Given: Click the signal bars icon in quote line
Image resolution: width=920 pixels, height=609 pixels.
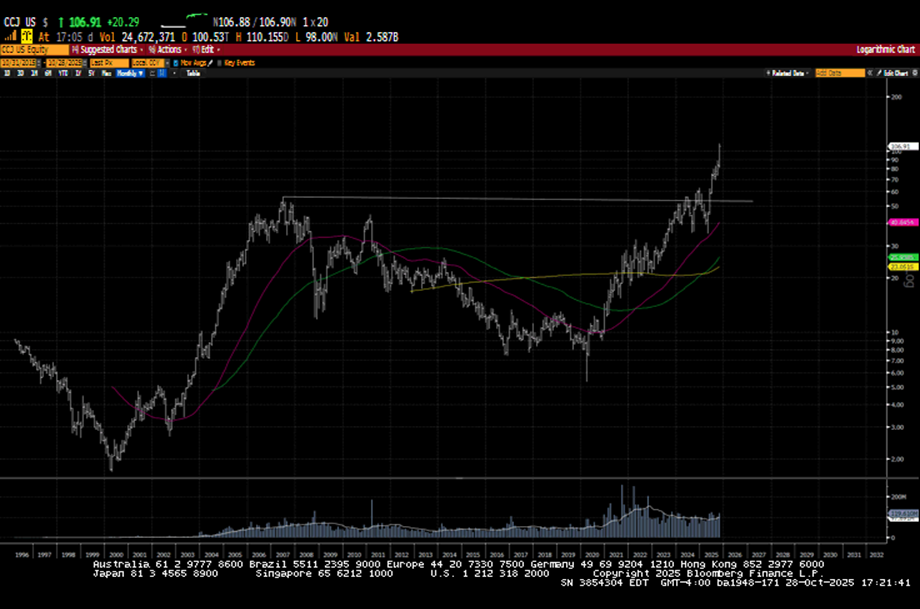Looking at the screenshot, I should pyautogui.click(x=10, y=36).
